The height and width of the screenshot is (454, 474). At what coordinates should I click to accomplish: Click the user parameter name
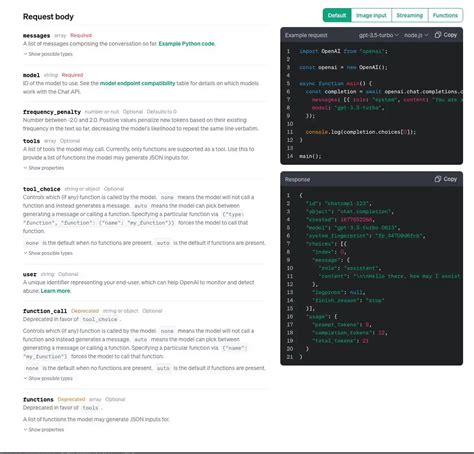[30, 274]
